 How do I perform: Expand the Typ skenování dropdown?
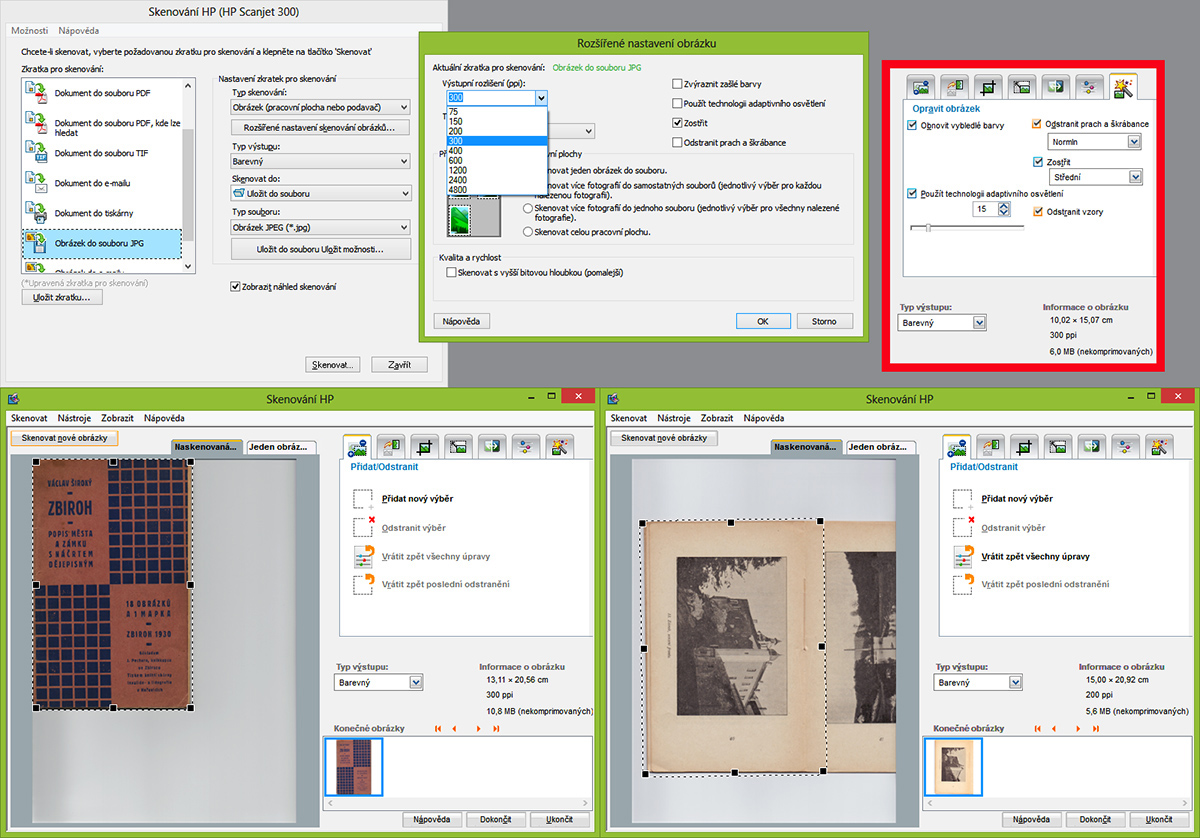320,107
